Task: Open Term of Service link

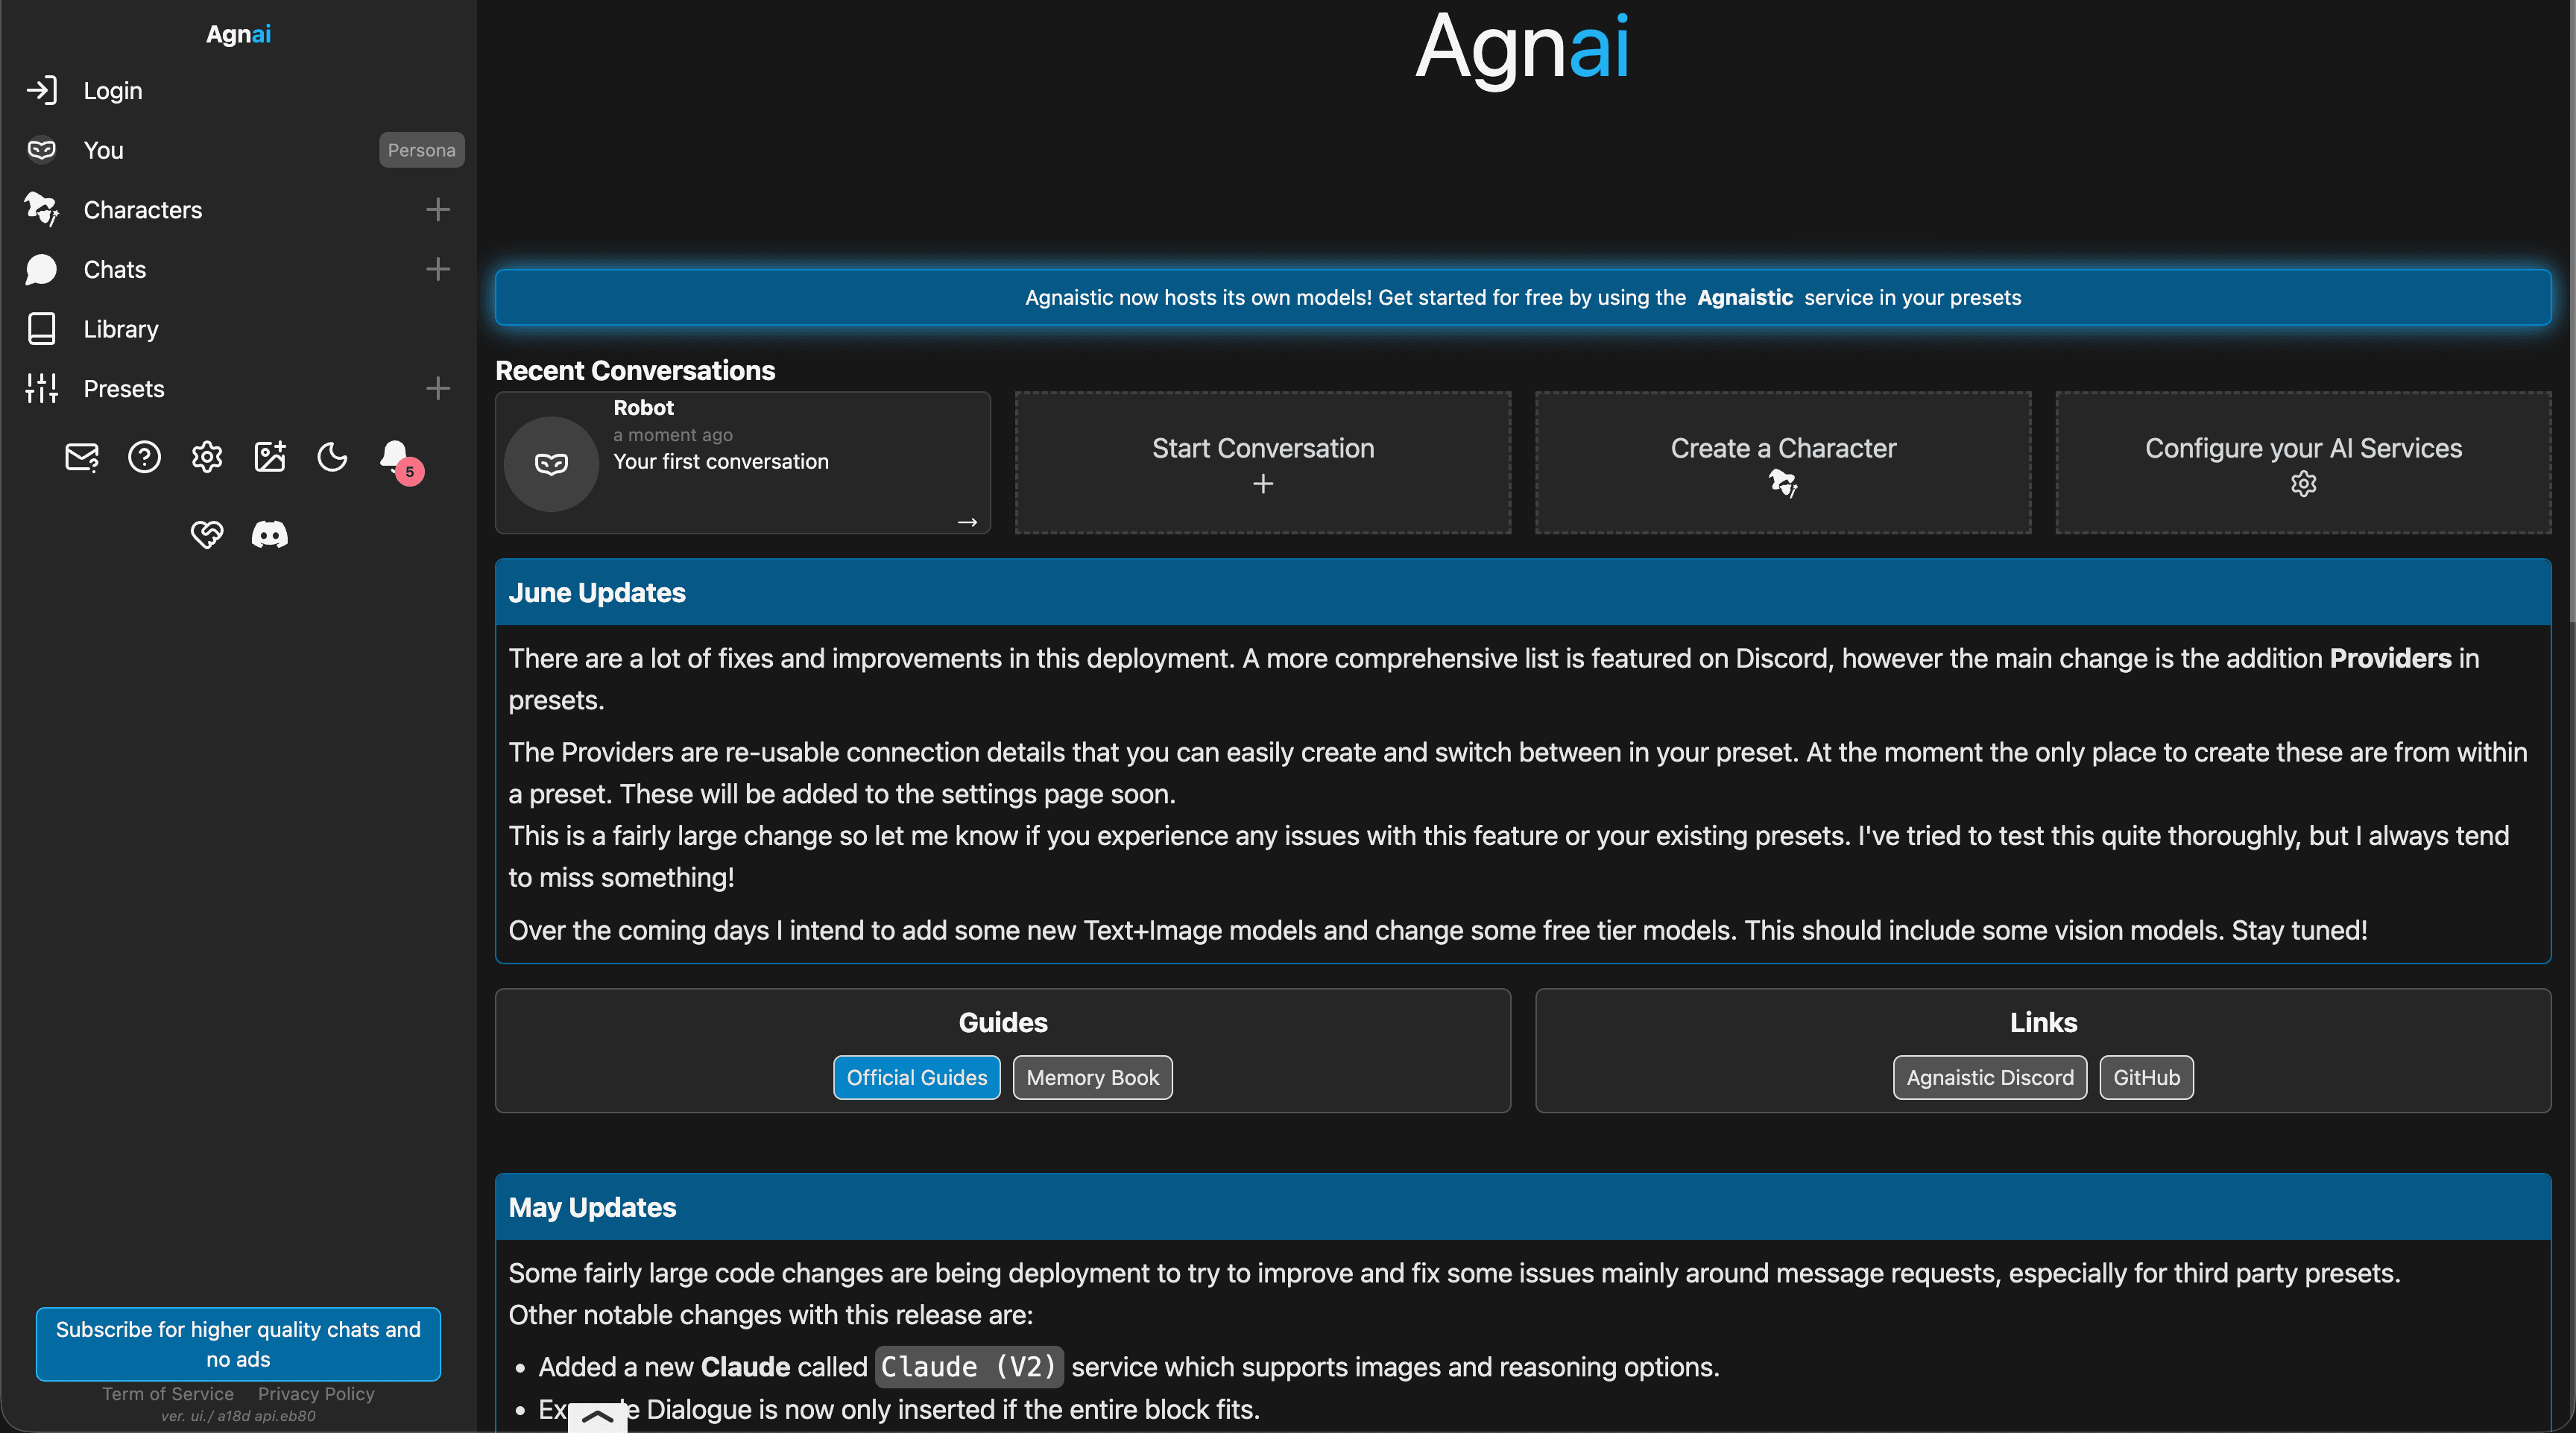Action: [168, 1393]
